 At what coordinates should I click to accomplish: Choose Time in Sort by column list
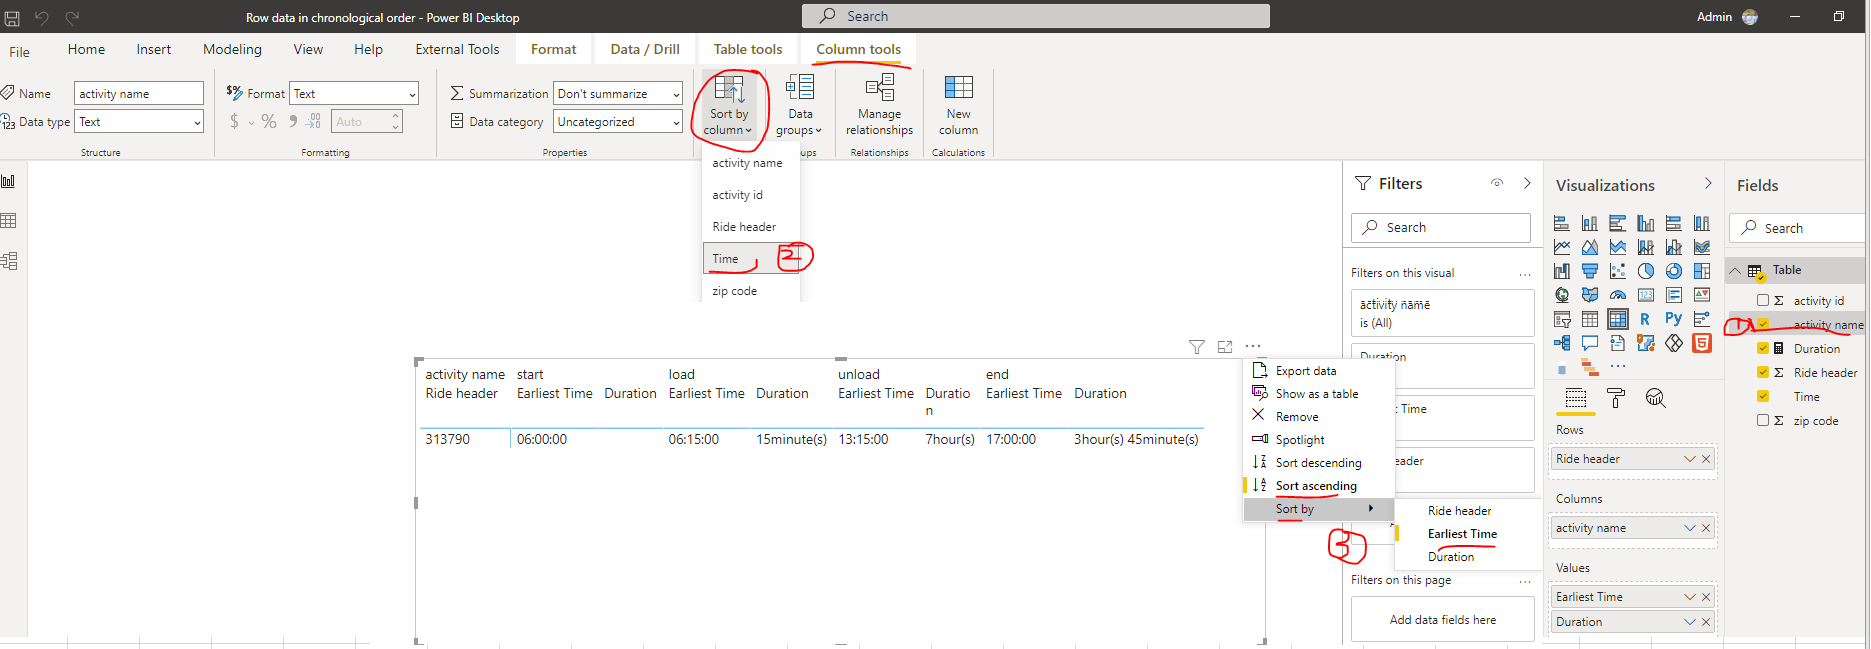pyautogui.click(x=751, y=258)
